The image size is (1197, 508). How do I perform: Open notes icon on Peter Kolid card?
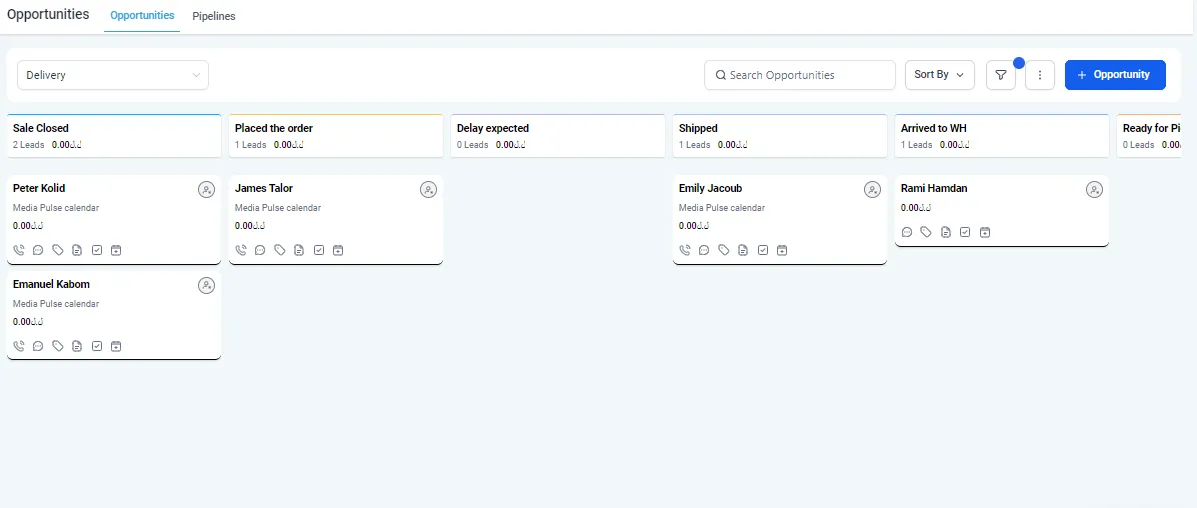[x=77, y=250]
